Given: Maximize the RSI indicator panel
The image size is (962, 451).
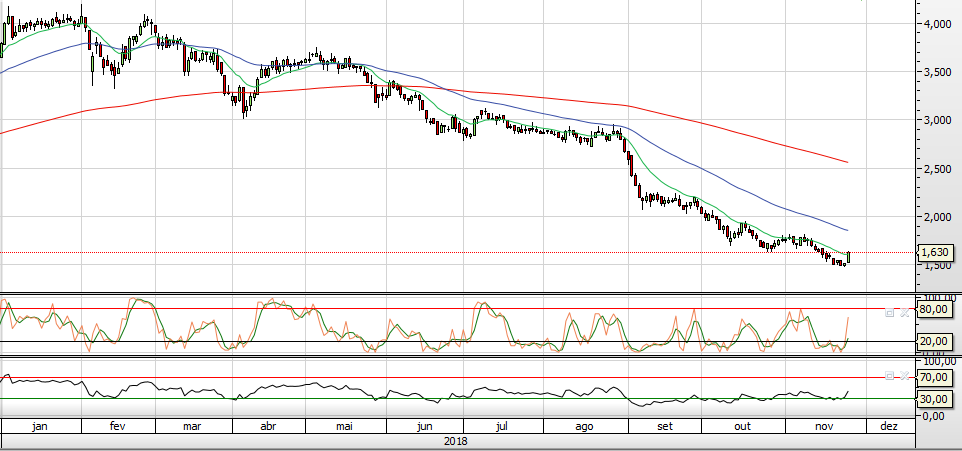Looking at the screenshot, I should point(889,376).
